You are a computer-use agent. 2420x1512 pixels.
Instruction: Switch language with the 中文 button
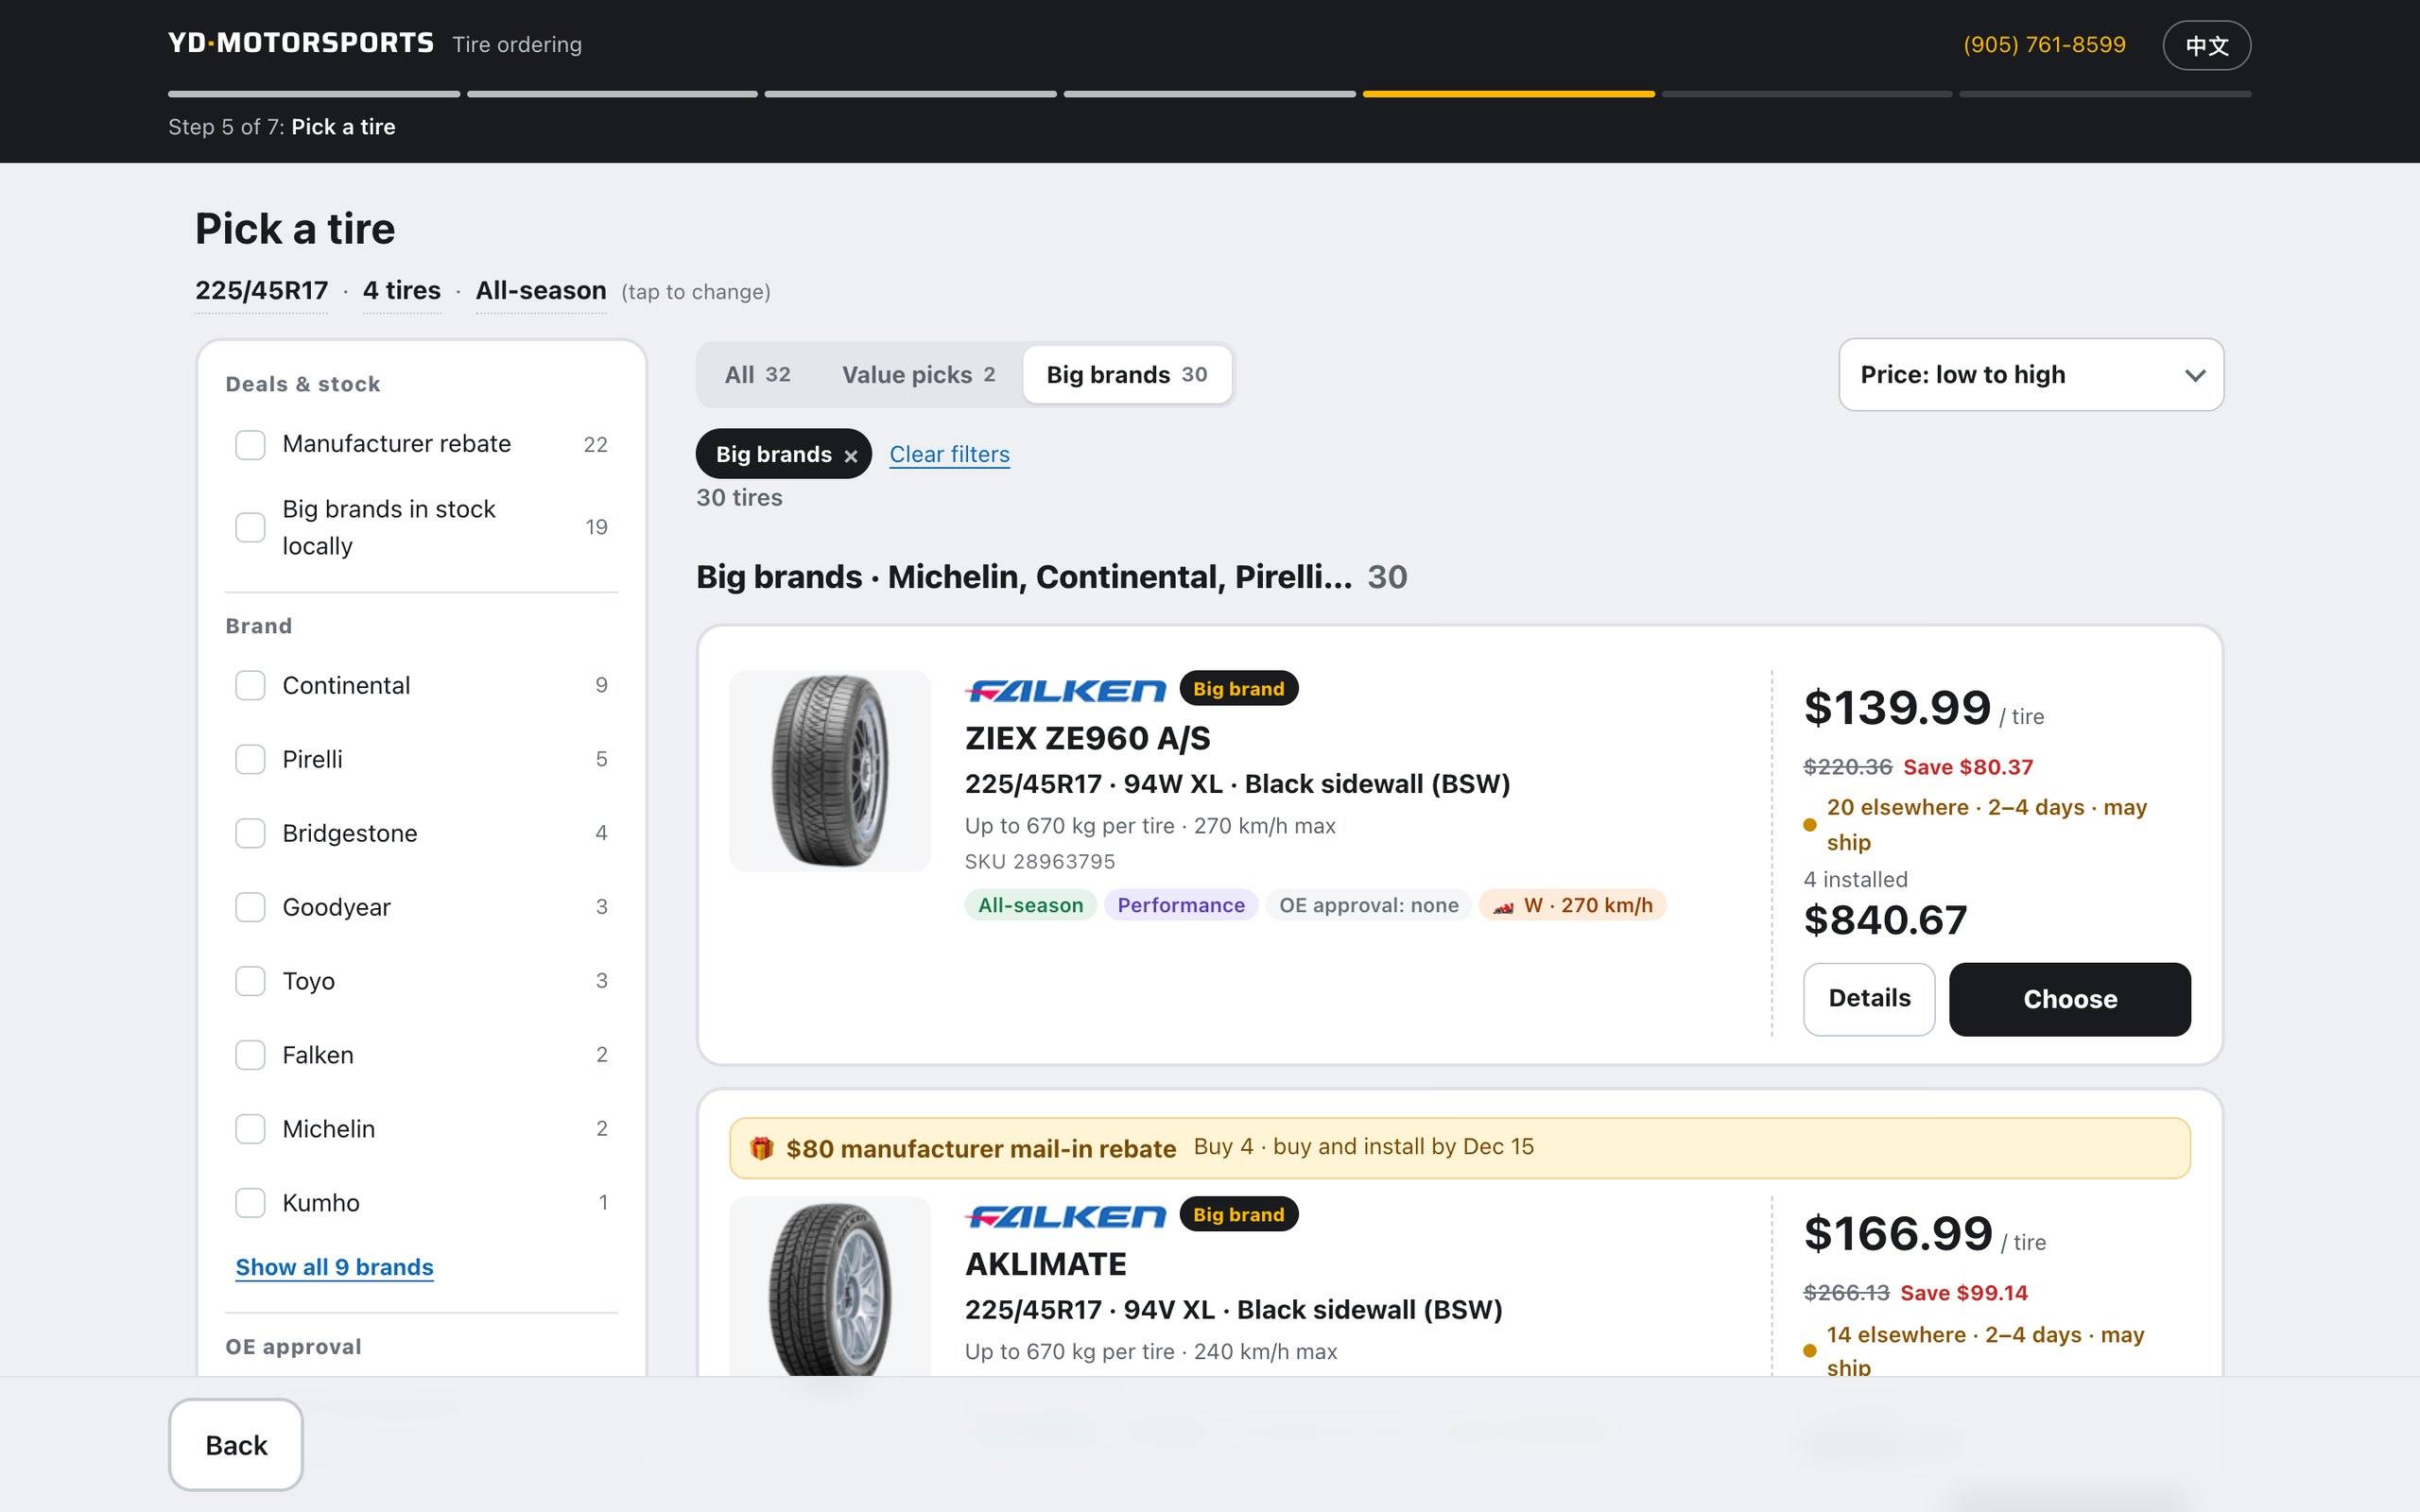tap(2206, 46)
